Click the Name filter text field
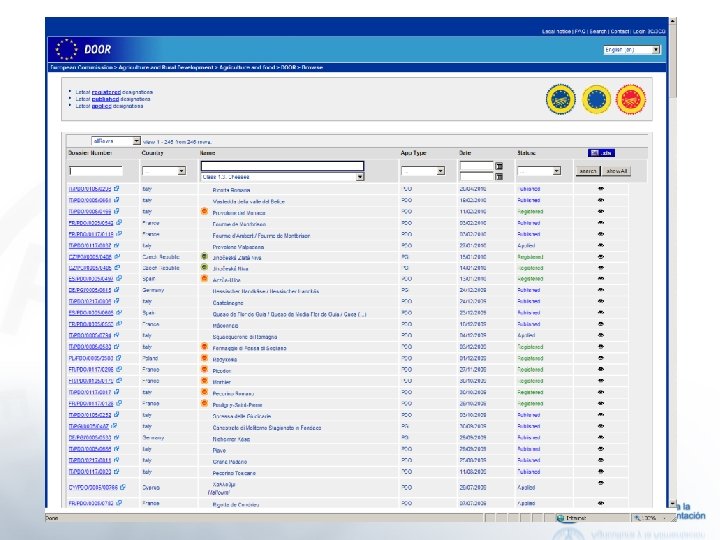Image resolution: width=720 pixels, height=540 pixels. [282, 165]
